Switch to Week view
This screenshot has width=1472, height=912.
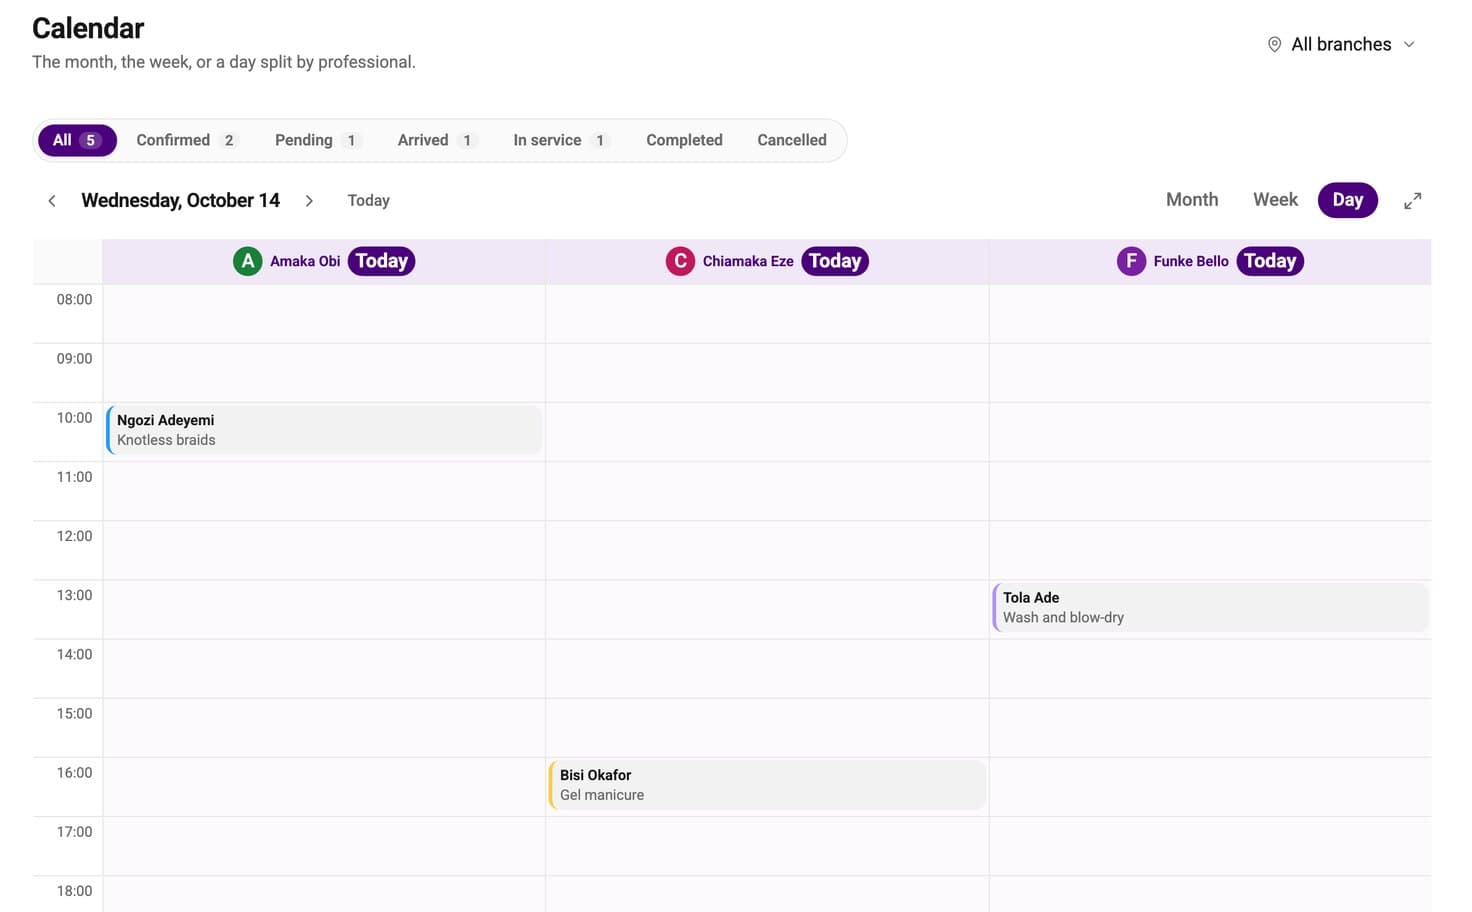click(1275, 200)
